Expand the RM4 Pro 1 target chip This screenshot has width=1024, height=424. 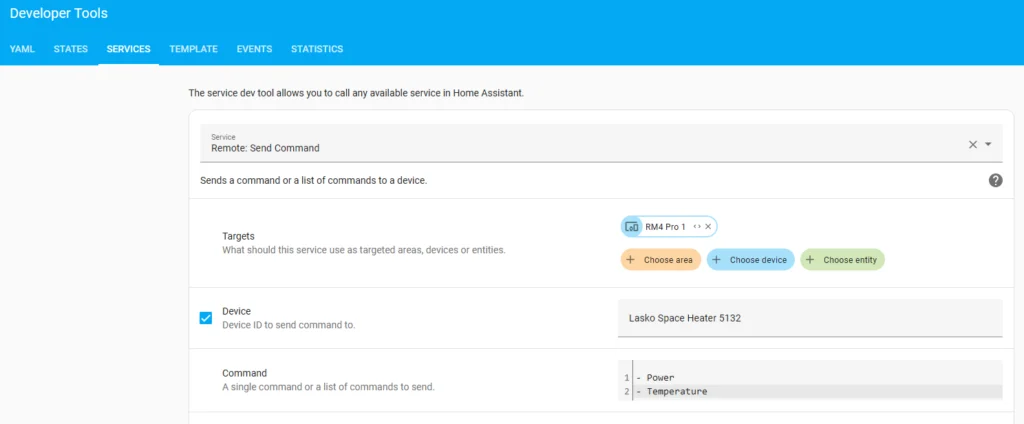pos(697,227)
